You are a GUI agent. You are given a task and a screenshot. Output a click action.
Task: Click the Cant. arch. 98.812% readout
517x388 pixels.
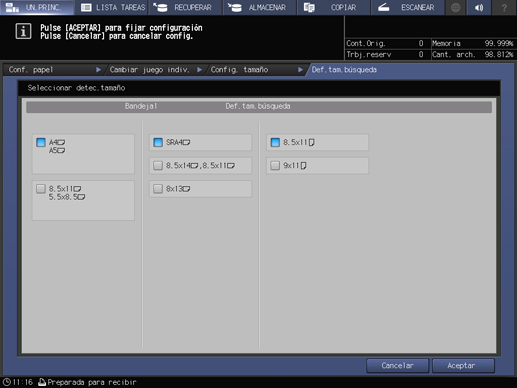(x=472, y=55)
